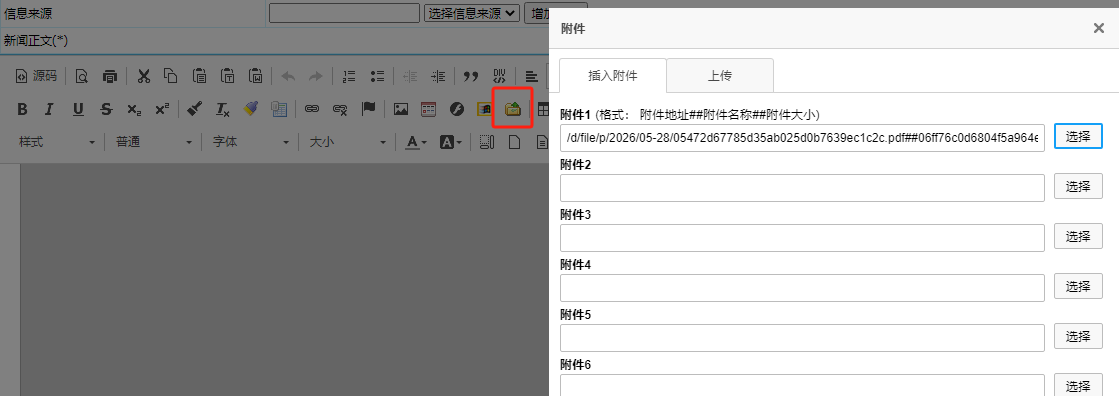This screenshot has height=396, width=1119.
Task: Click the paste from Word icon
Action: [x=256, y=76]
